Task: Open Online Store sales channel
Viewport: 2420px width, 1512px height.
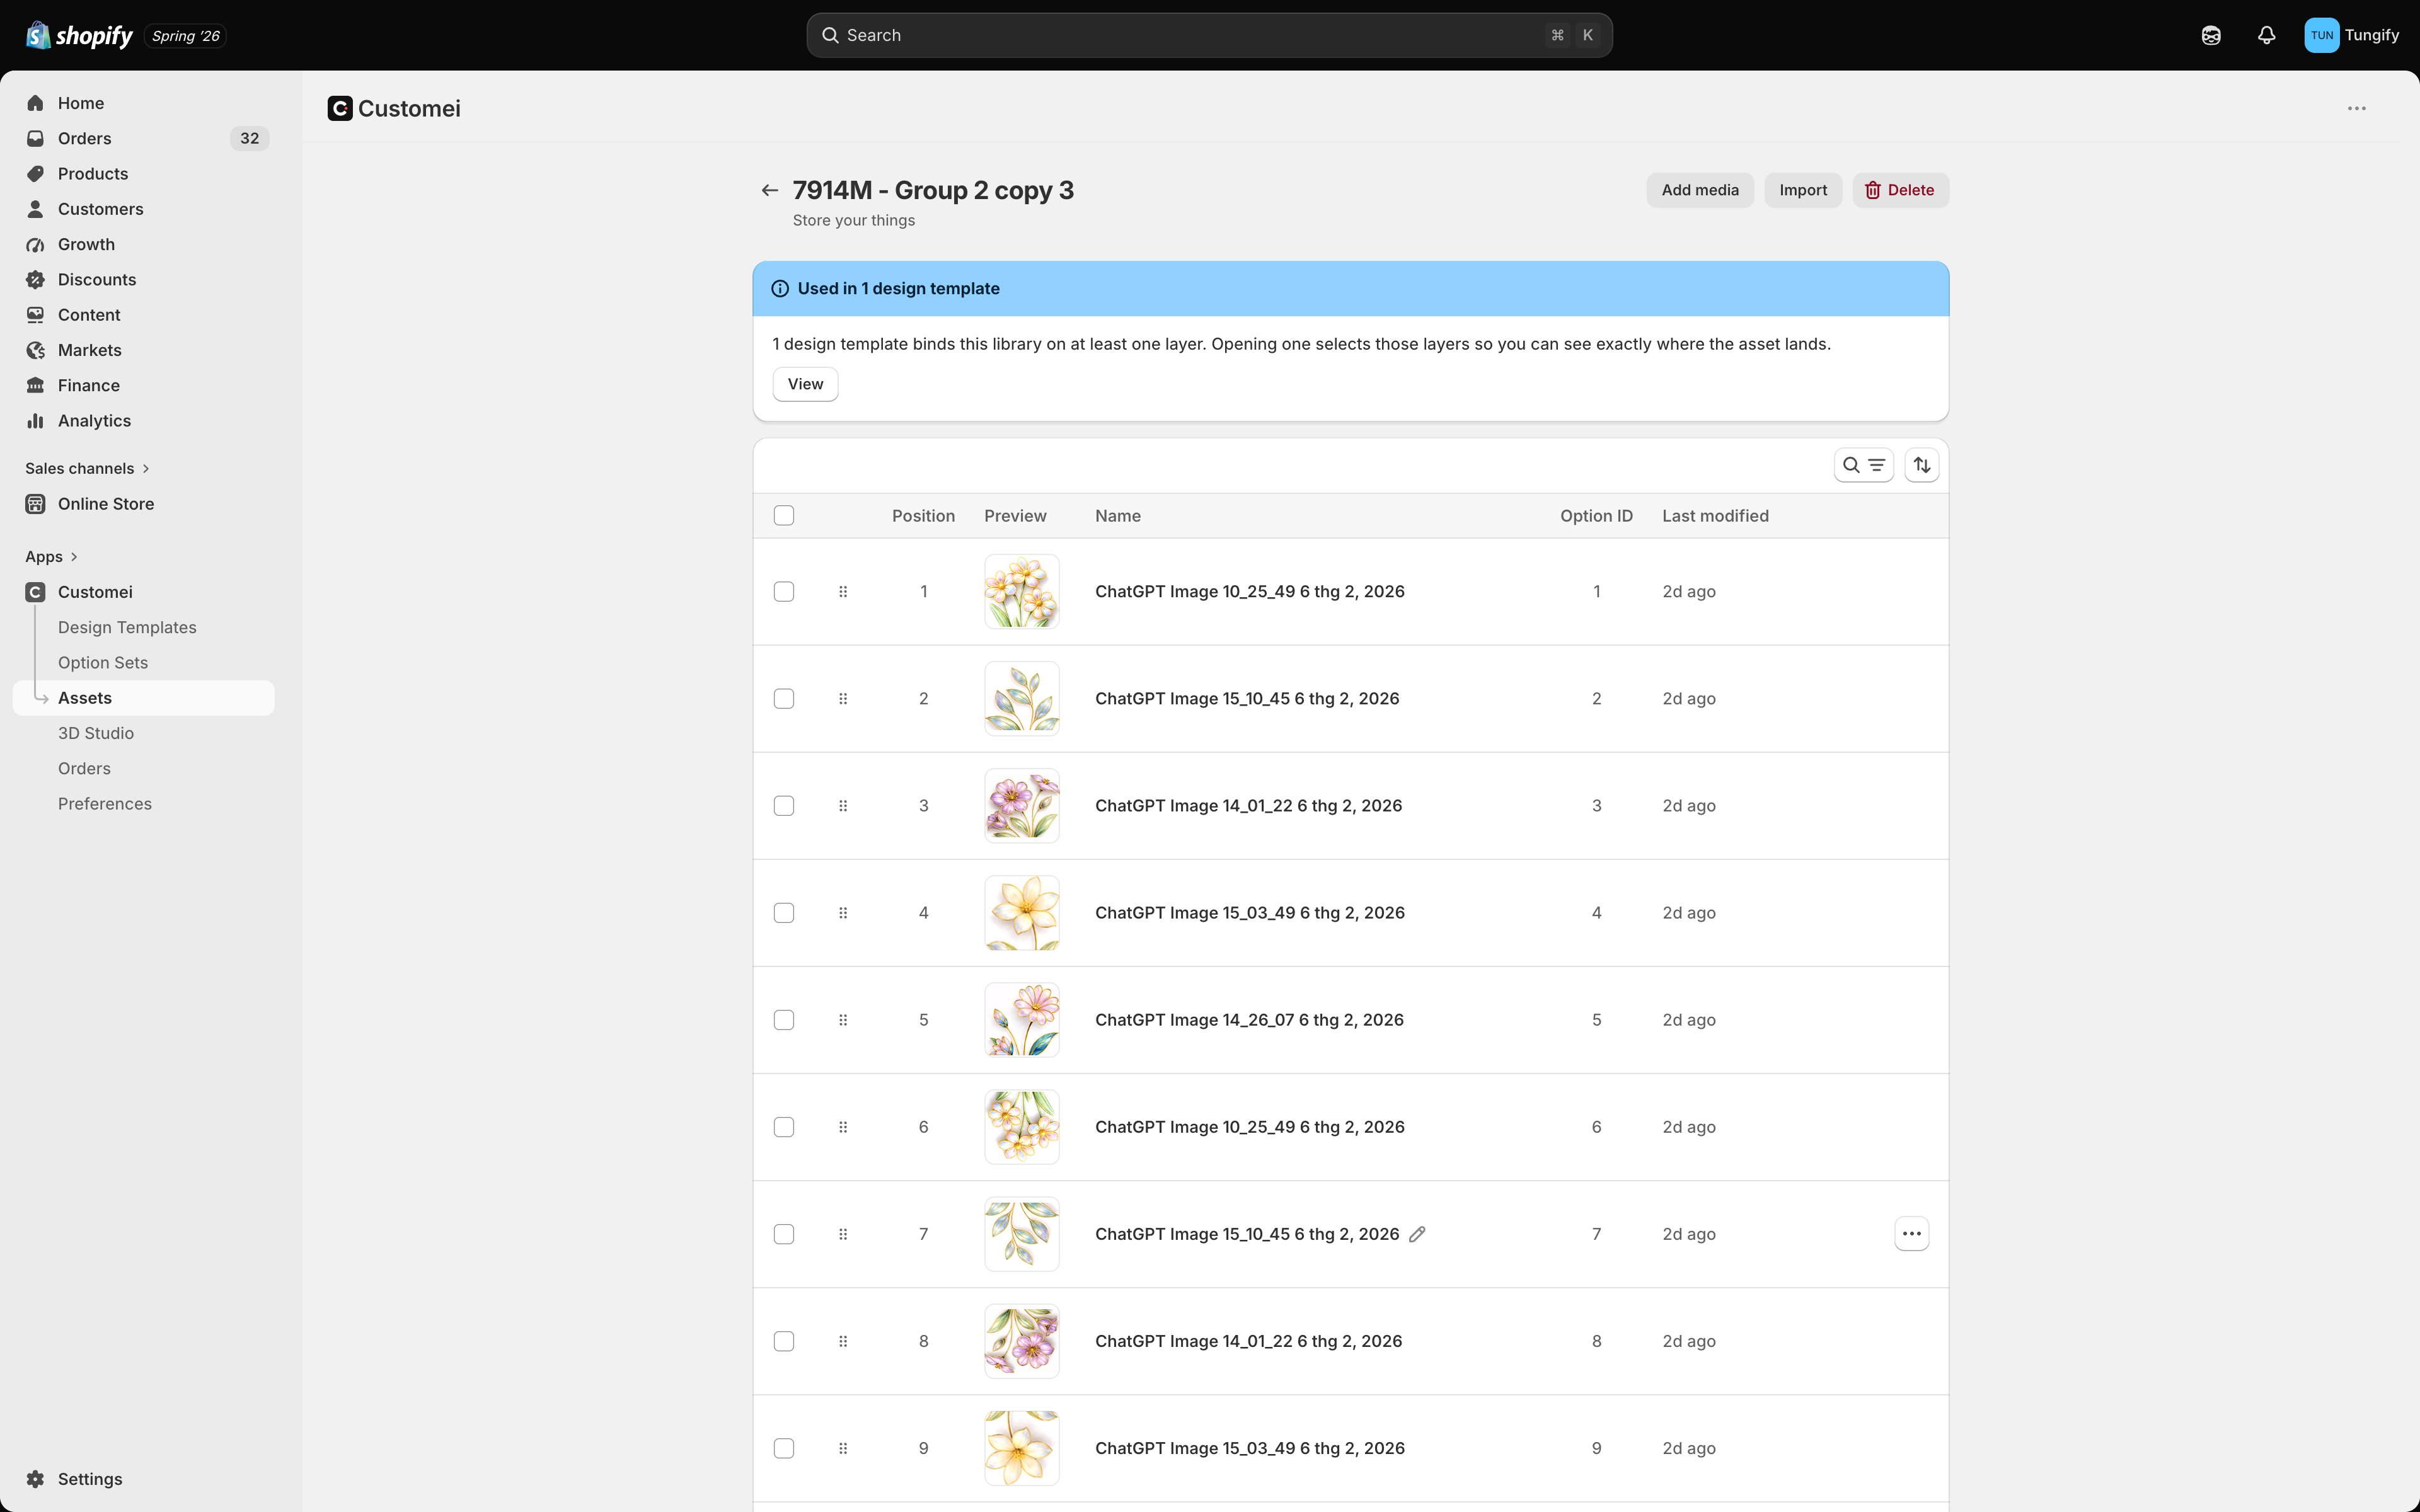Action: tap(144, 504)
